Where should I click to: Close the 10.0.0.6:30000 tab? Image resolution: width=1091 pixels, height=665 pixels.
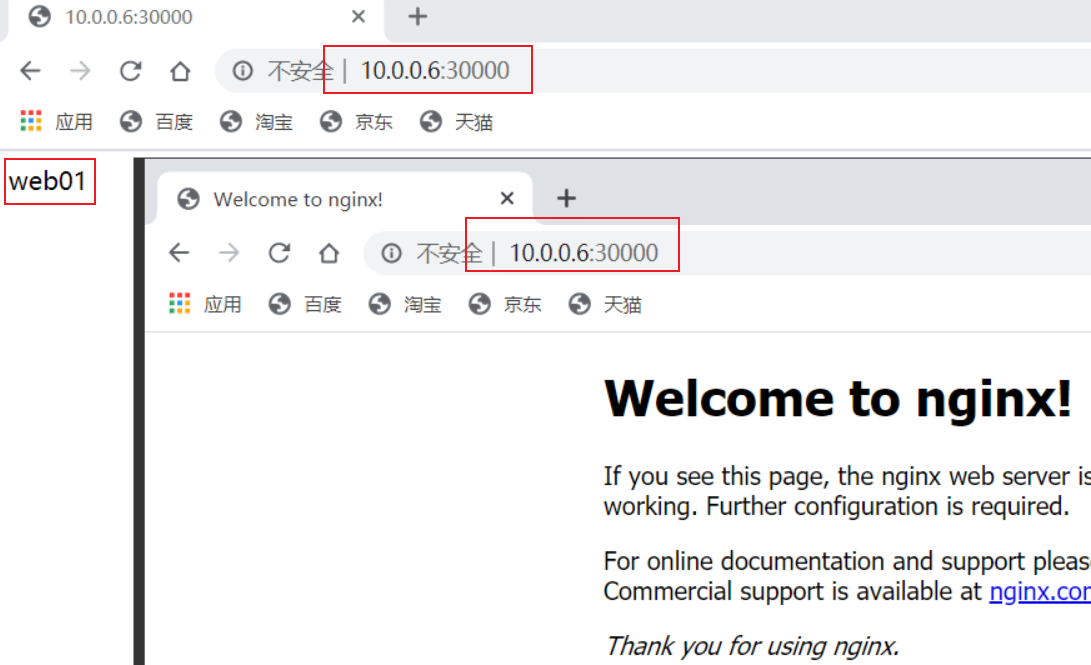tap(358, 17)
